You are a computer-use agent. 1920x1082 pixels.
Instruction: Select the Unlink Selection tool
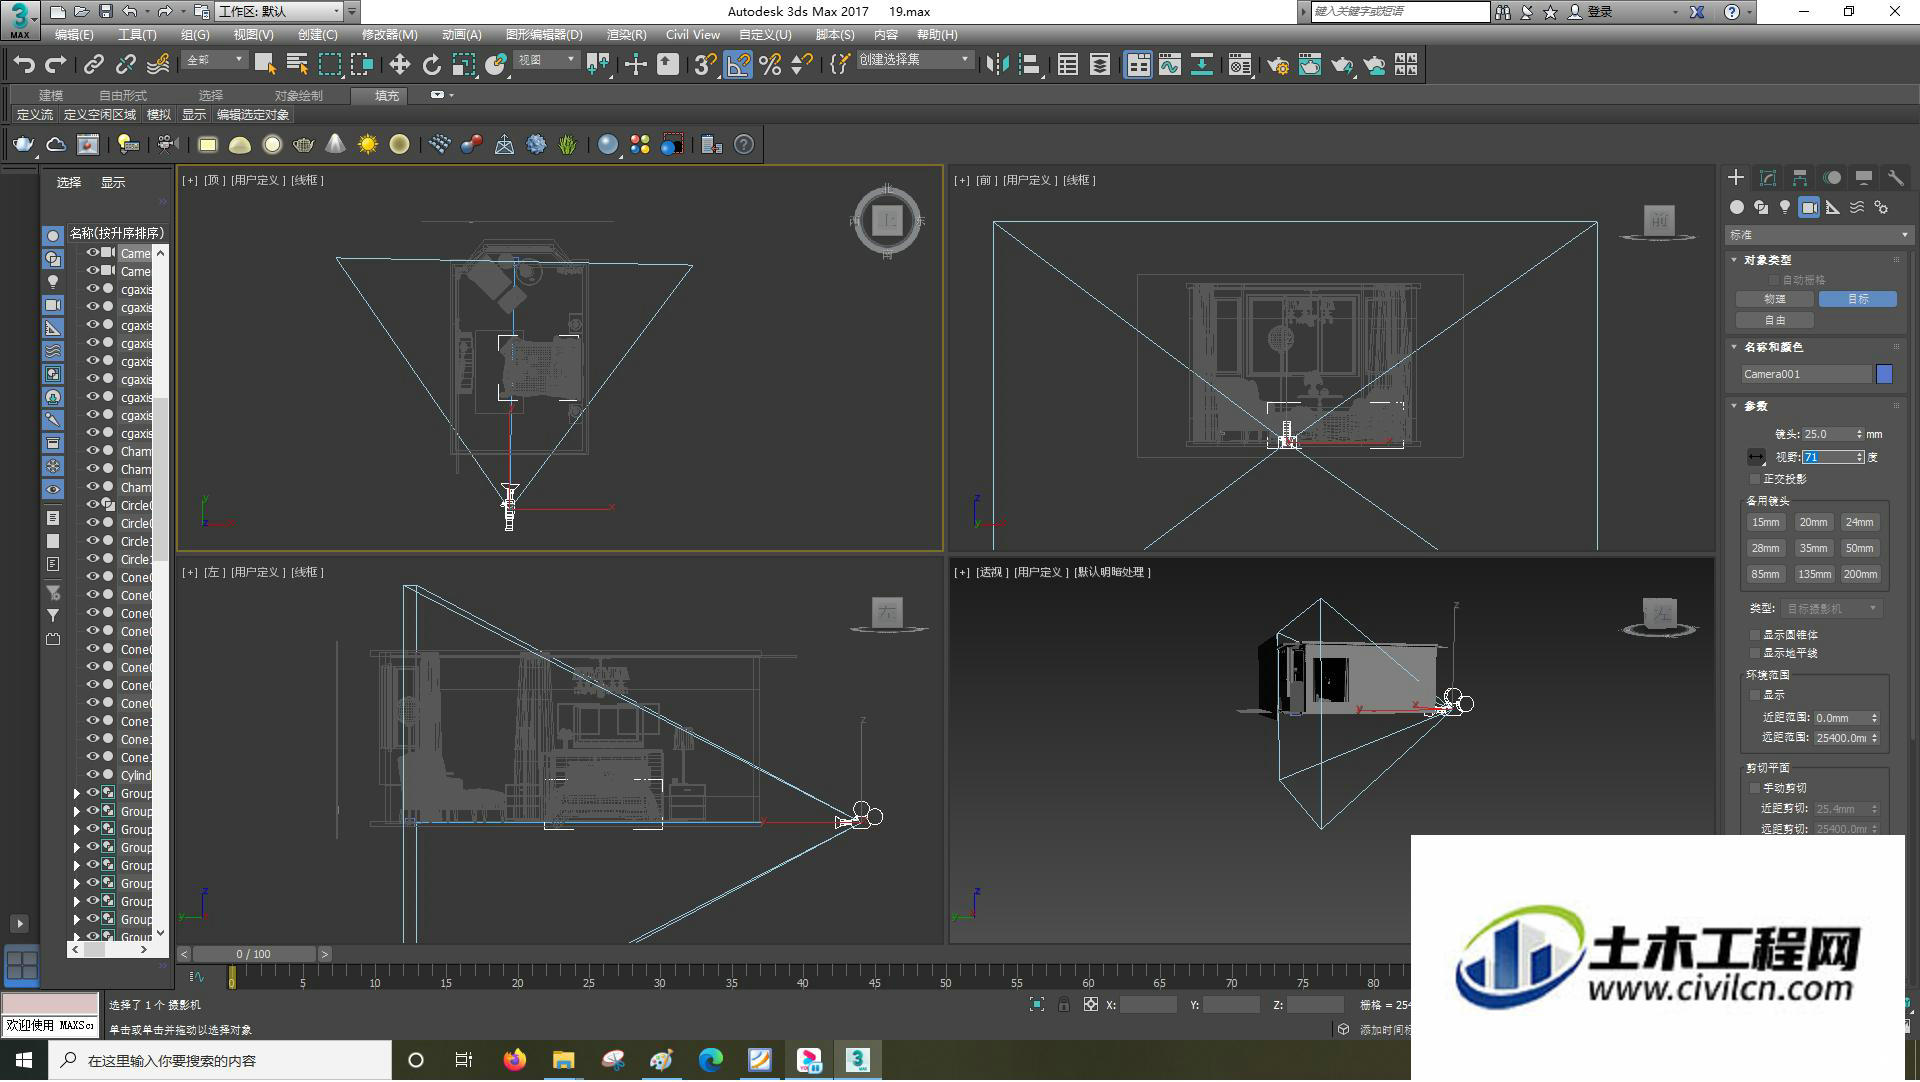click(125, 65)
